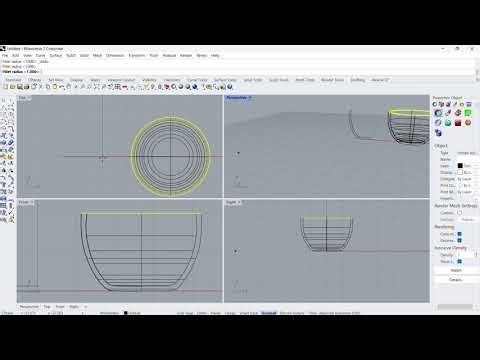Select the Pan view hand icon

pos(69,87)
